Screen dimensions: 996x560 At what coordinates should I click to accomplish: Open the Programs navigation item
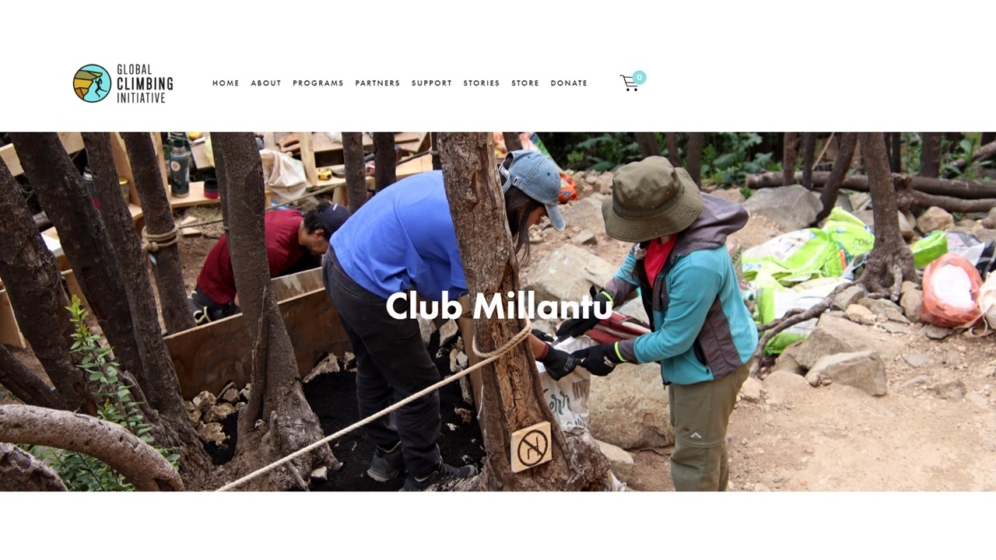tap(318, 83)
